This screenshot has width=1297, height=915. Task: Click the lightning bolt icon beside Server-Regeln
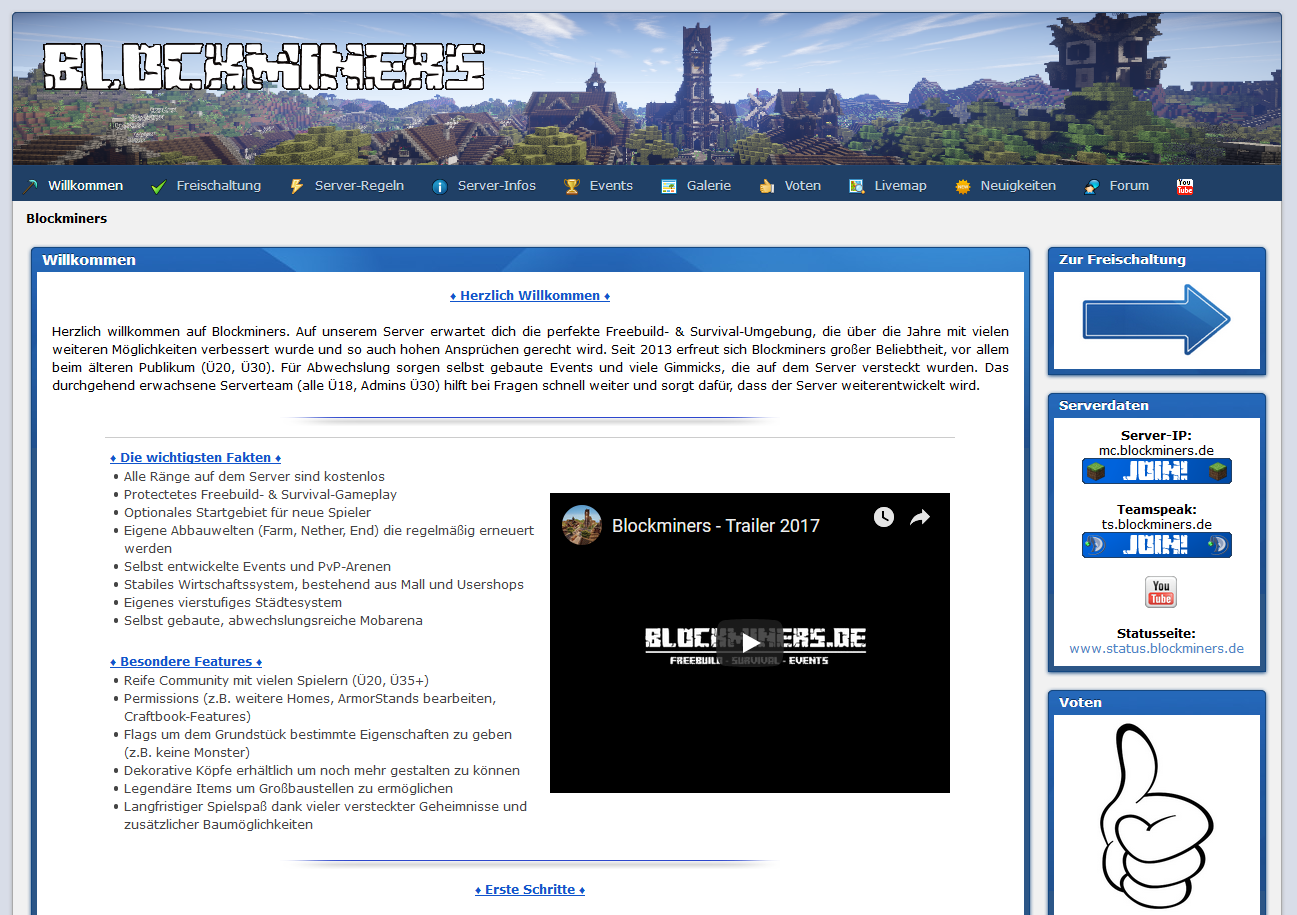[297, 186]
